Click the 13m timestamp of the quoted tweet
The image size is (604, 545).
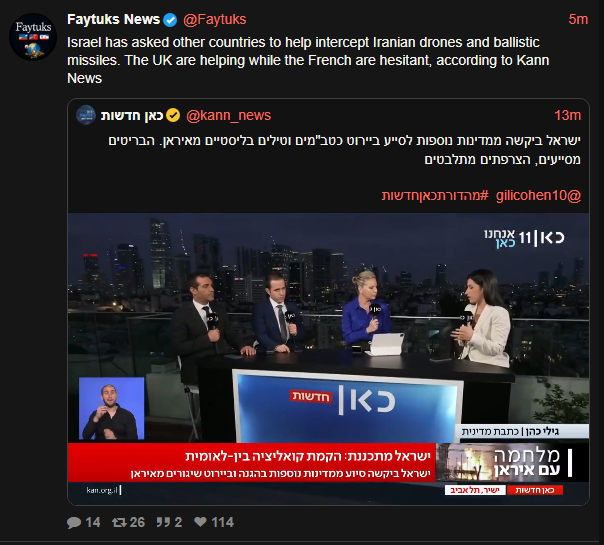tap(567, 115)
